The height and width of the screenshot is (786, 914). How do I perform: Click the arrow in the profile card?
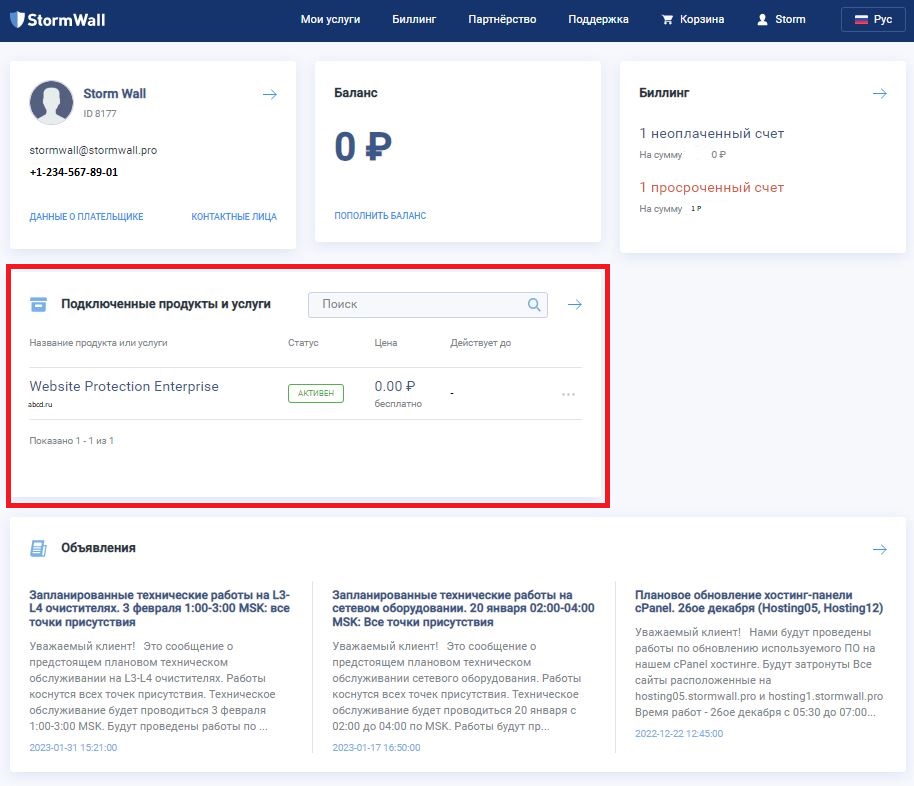pyautogui.click(x=270, y=94)
